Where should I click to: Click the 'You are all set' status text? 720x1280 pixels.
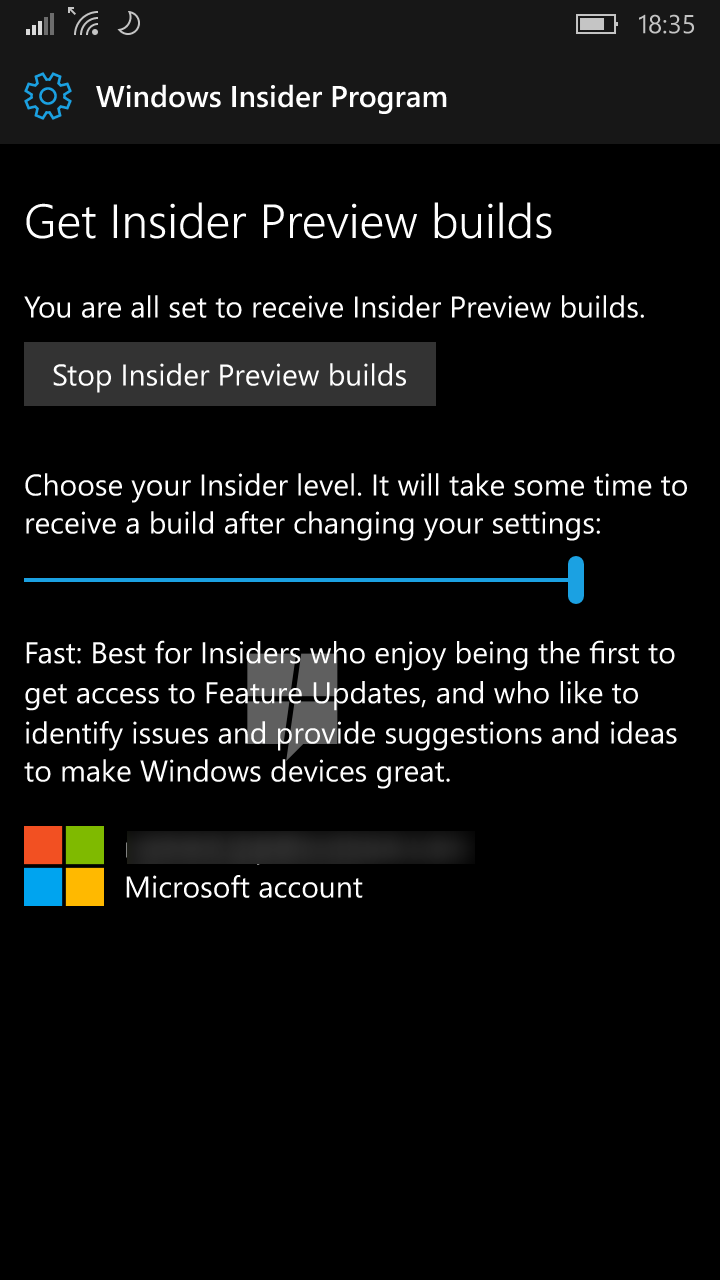coord(334,307)
